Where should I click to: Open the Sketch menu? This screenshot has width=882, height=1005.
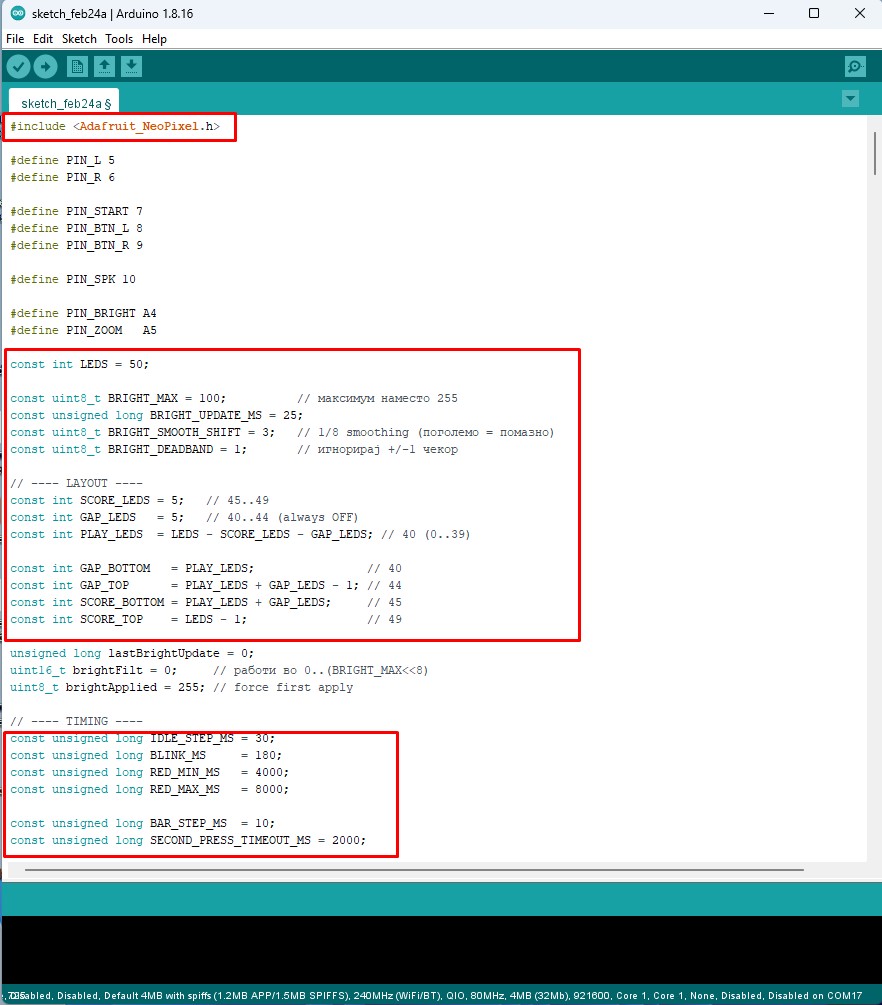[79, 39]
